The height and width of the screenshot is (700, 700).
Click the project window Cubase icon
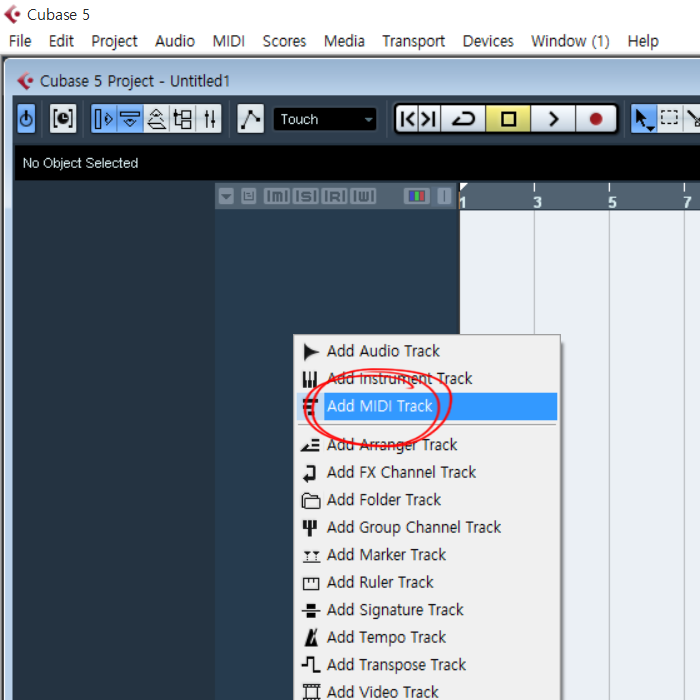tap(25, 81)
